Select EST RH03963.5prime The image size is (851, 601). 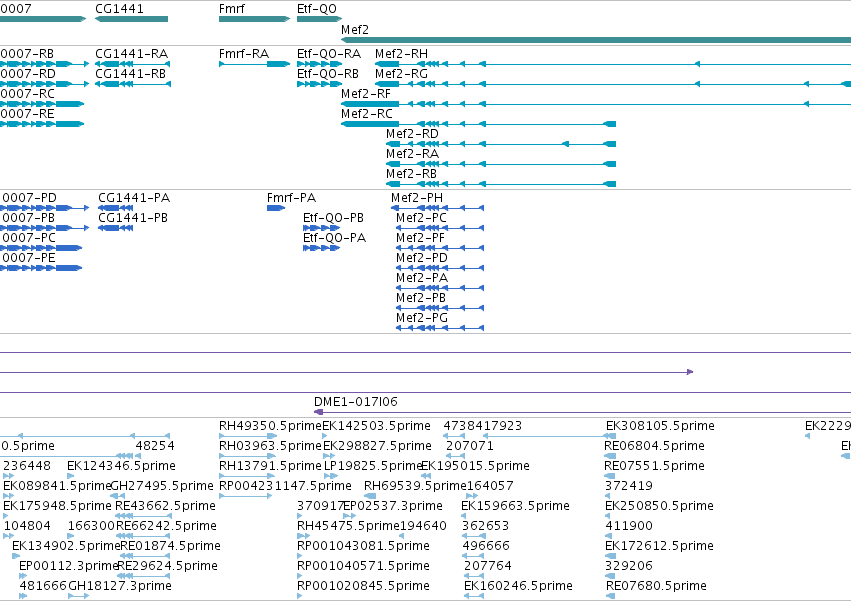click(x=270, y=446)
